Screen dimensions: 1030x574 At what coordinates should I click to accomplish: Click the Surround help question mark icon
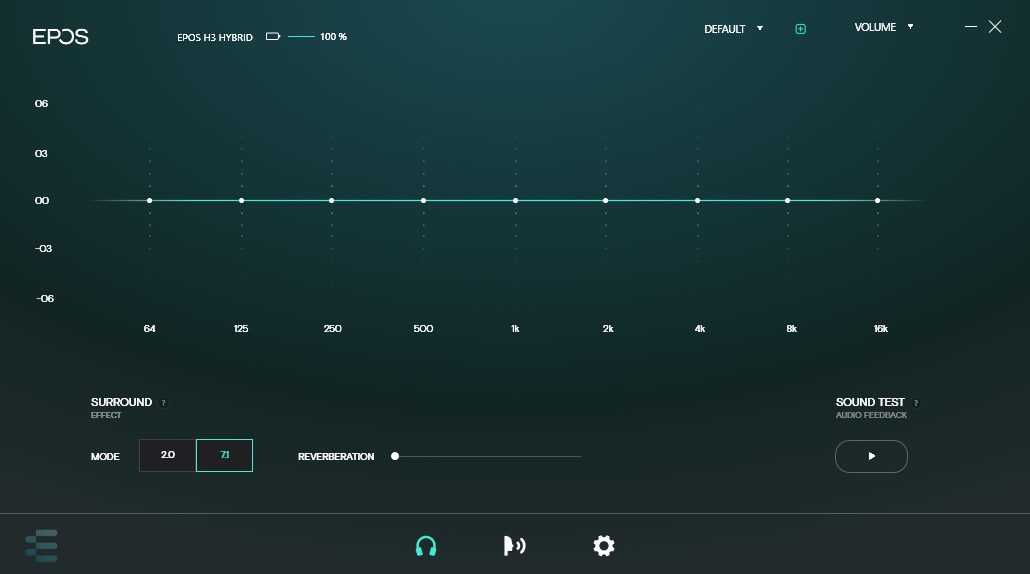click(x=164, y=403)
